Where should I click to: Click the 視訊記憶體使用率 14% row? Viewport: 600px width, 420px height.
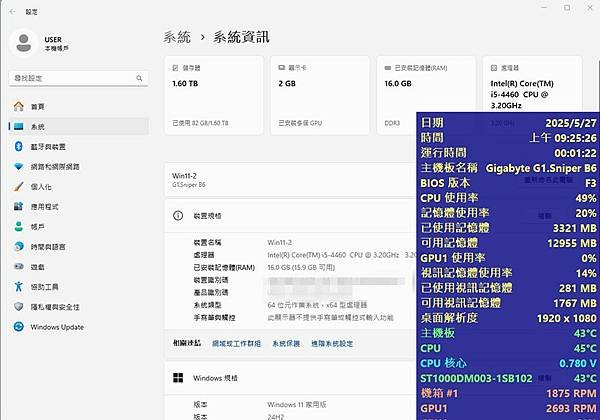click(x=508, y=273)
